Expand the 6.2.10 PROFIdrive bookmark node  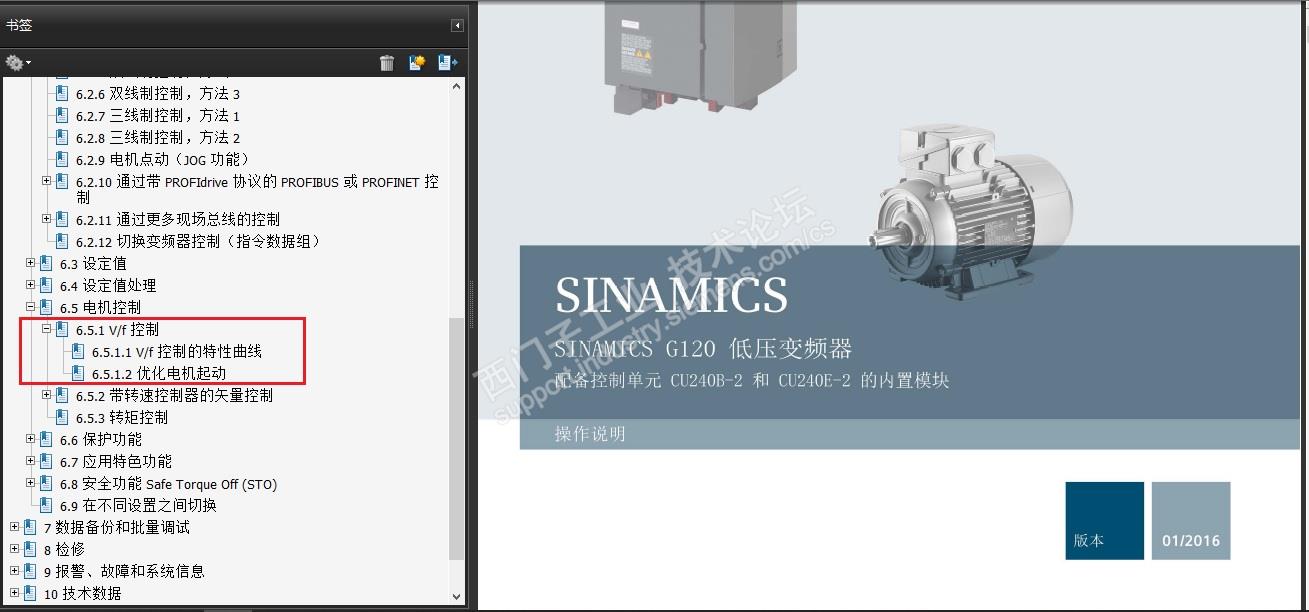46,181
